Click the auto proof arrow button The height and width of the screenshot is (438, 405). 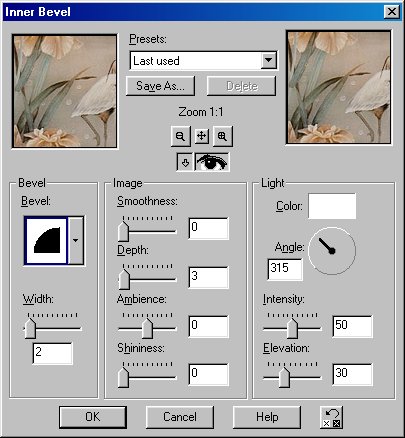[185, 162]
